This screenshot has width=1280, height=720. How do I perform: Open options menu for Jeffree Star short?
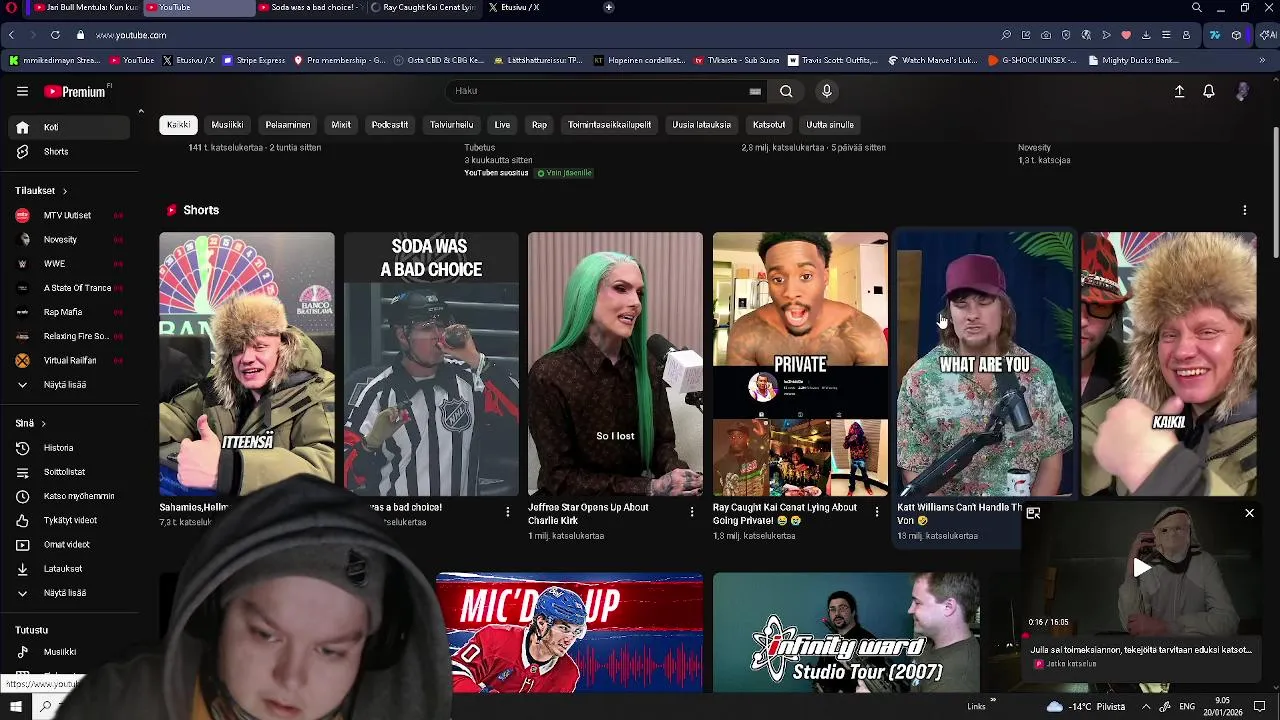pyautogui.click(x=691, y=512)
